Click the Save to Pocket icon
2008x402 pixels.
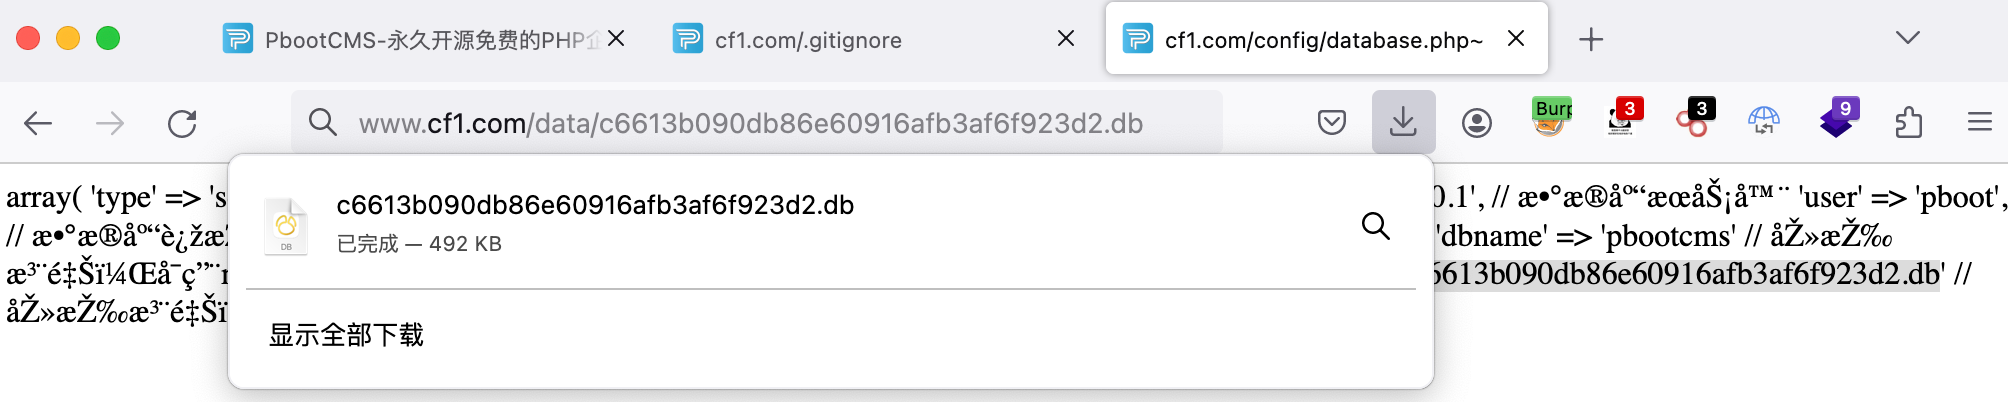pos(1331,123)
